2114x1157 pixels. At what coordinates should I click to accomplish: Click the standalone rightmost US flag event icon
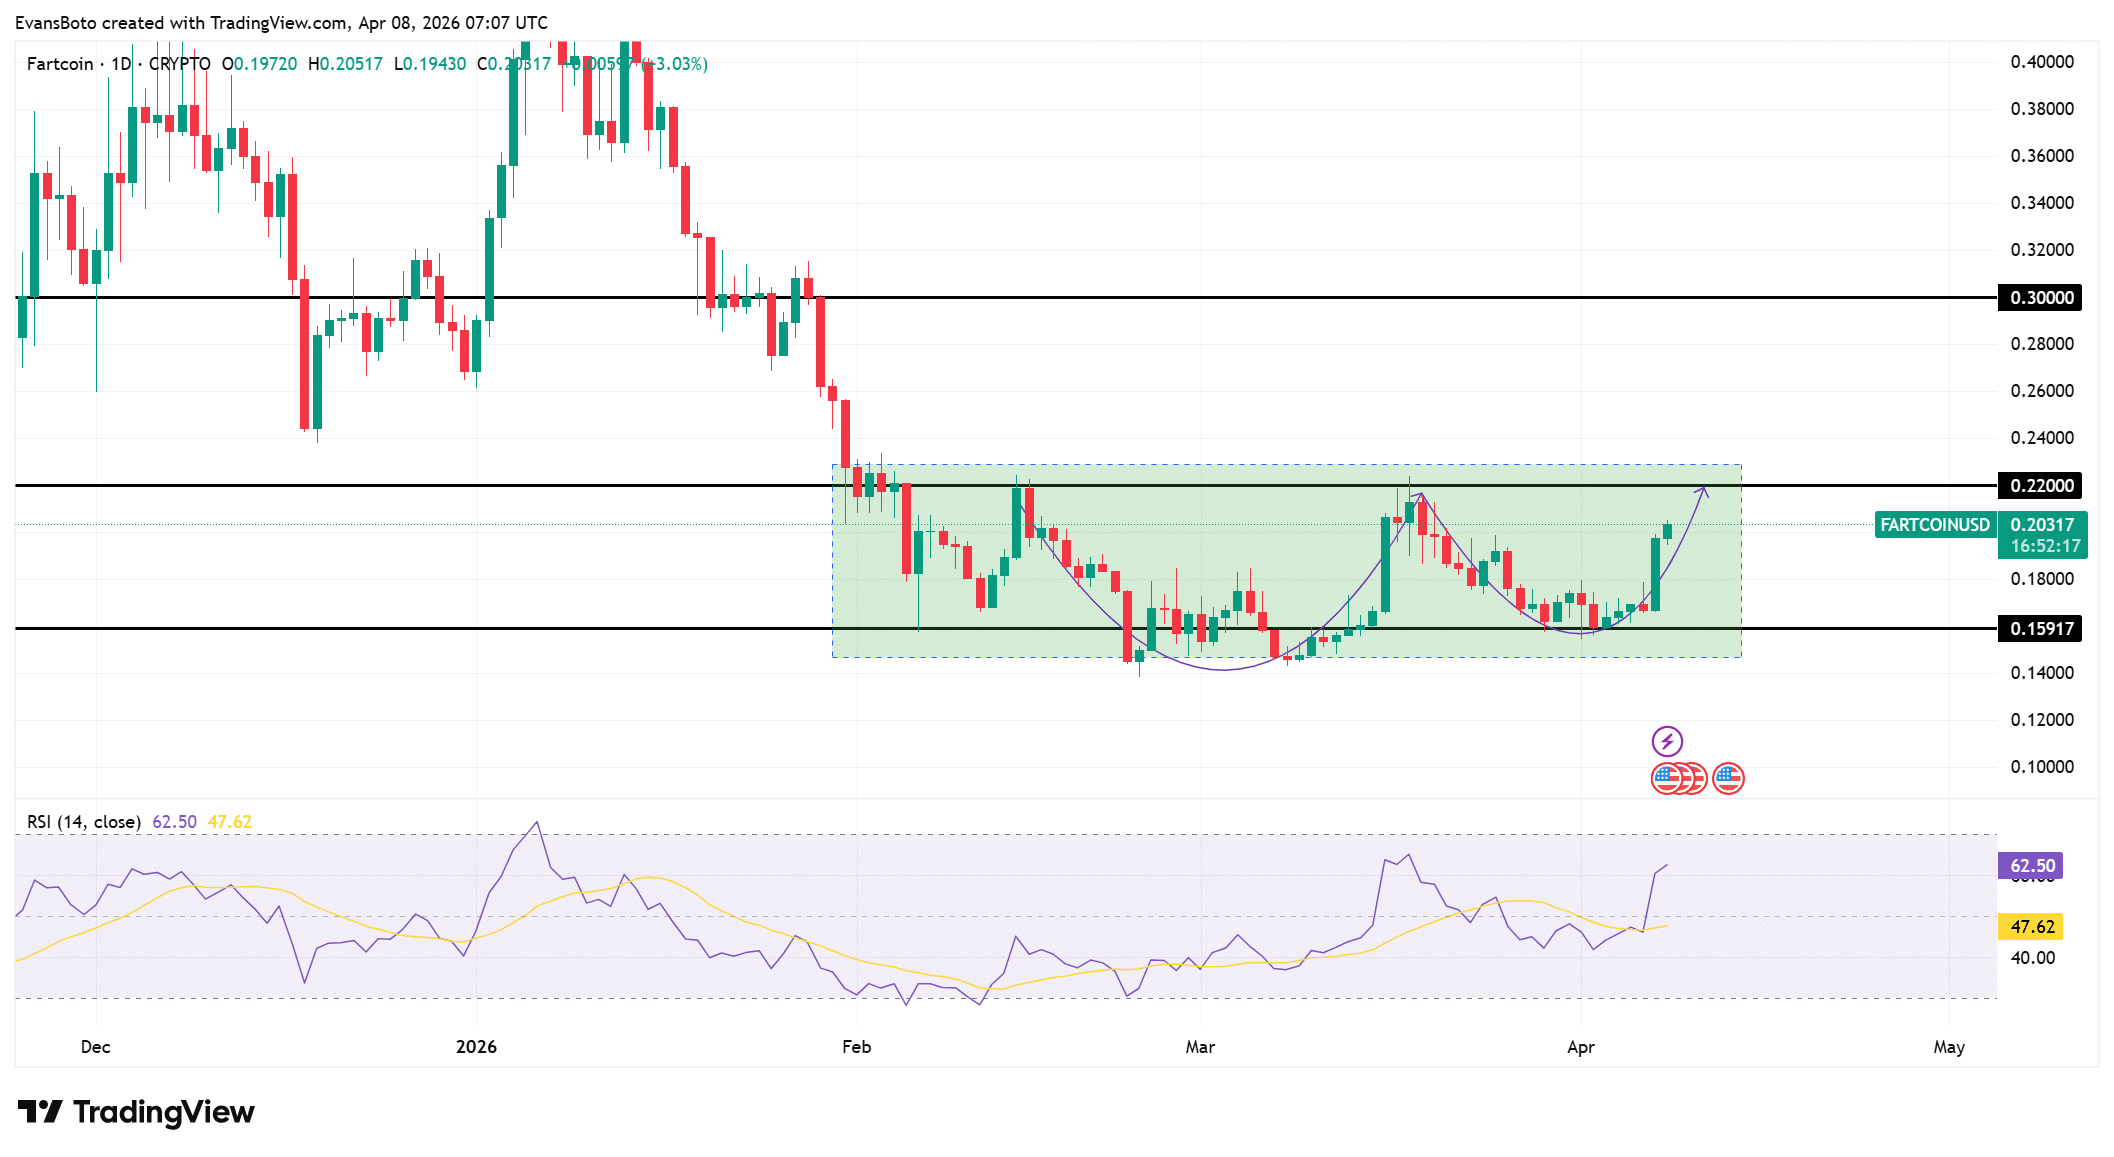tap(1728, 777)
